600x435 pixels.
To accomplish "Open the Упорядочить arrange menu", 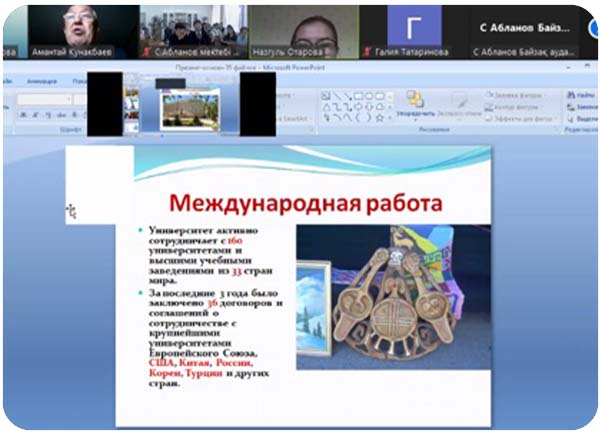I will 415,104.
